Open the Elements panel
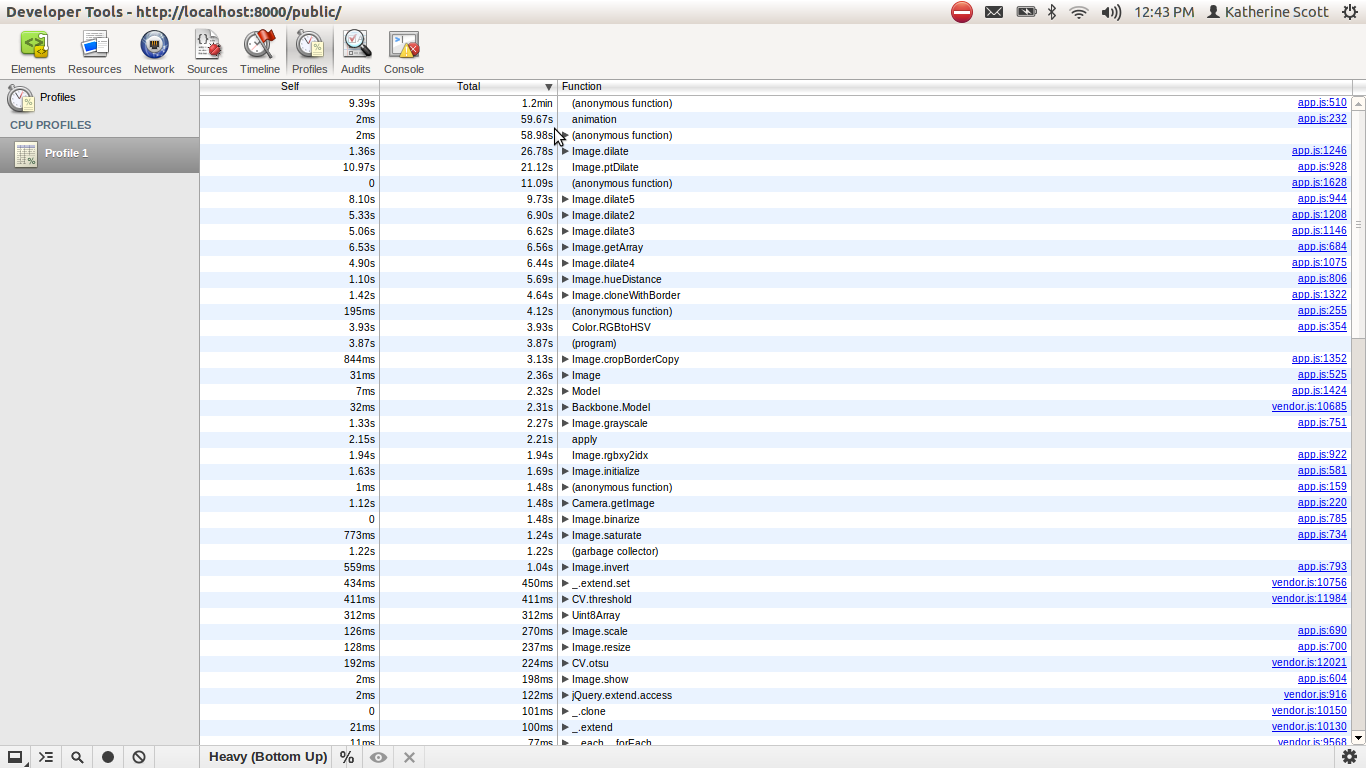Screen dimensions: 1366x768 [33, 50]
